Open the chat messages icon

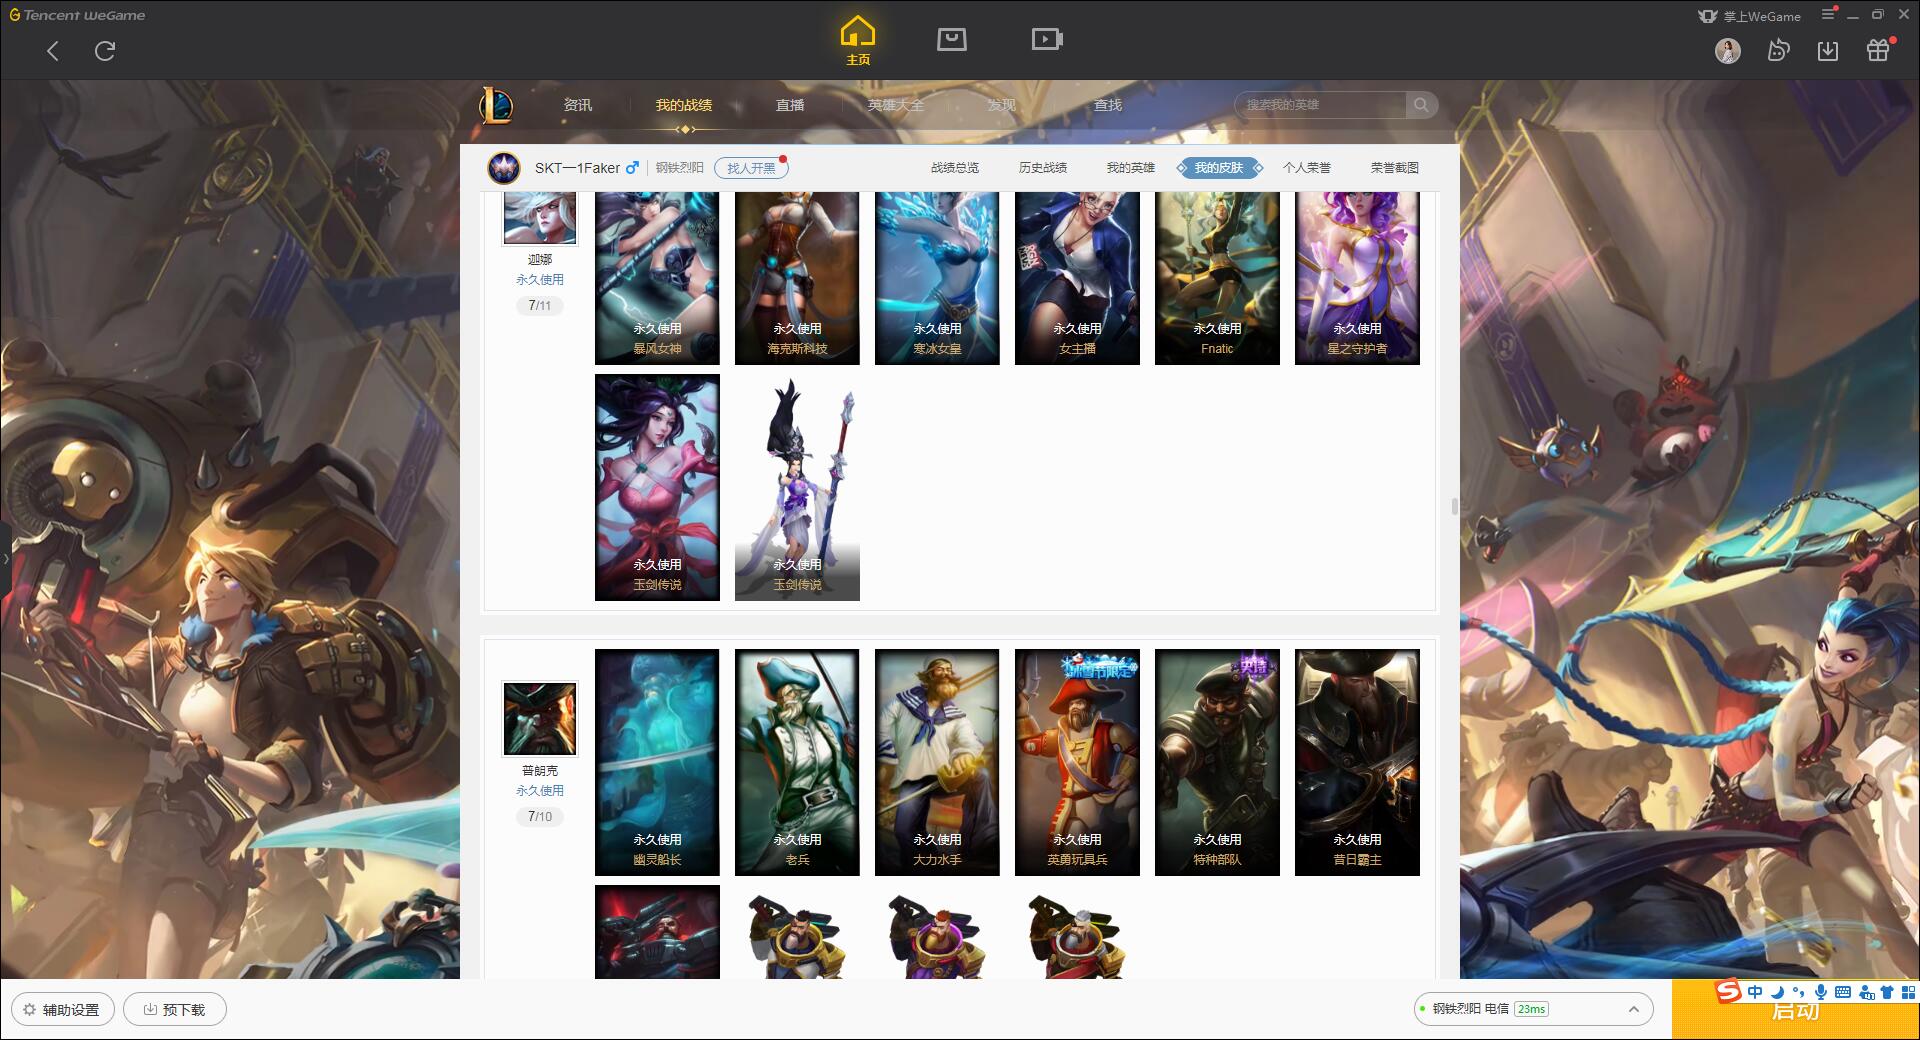click(1778, 51)
